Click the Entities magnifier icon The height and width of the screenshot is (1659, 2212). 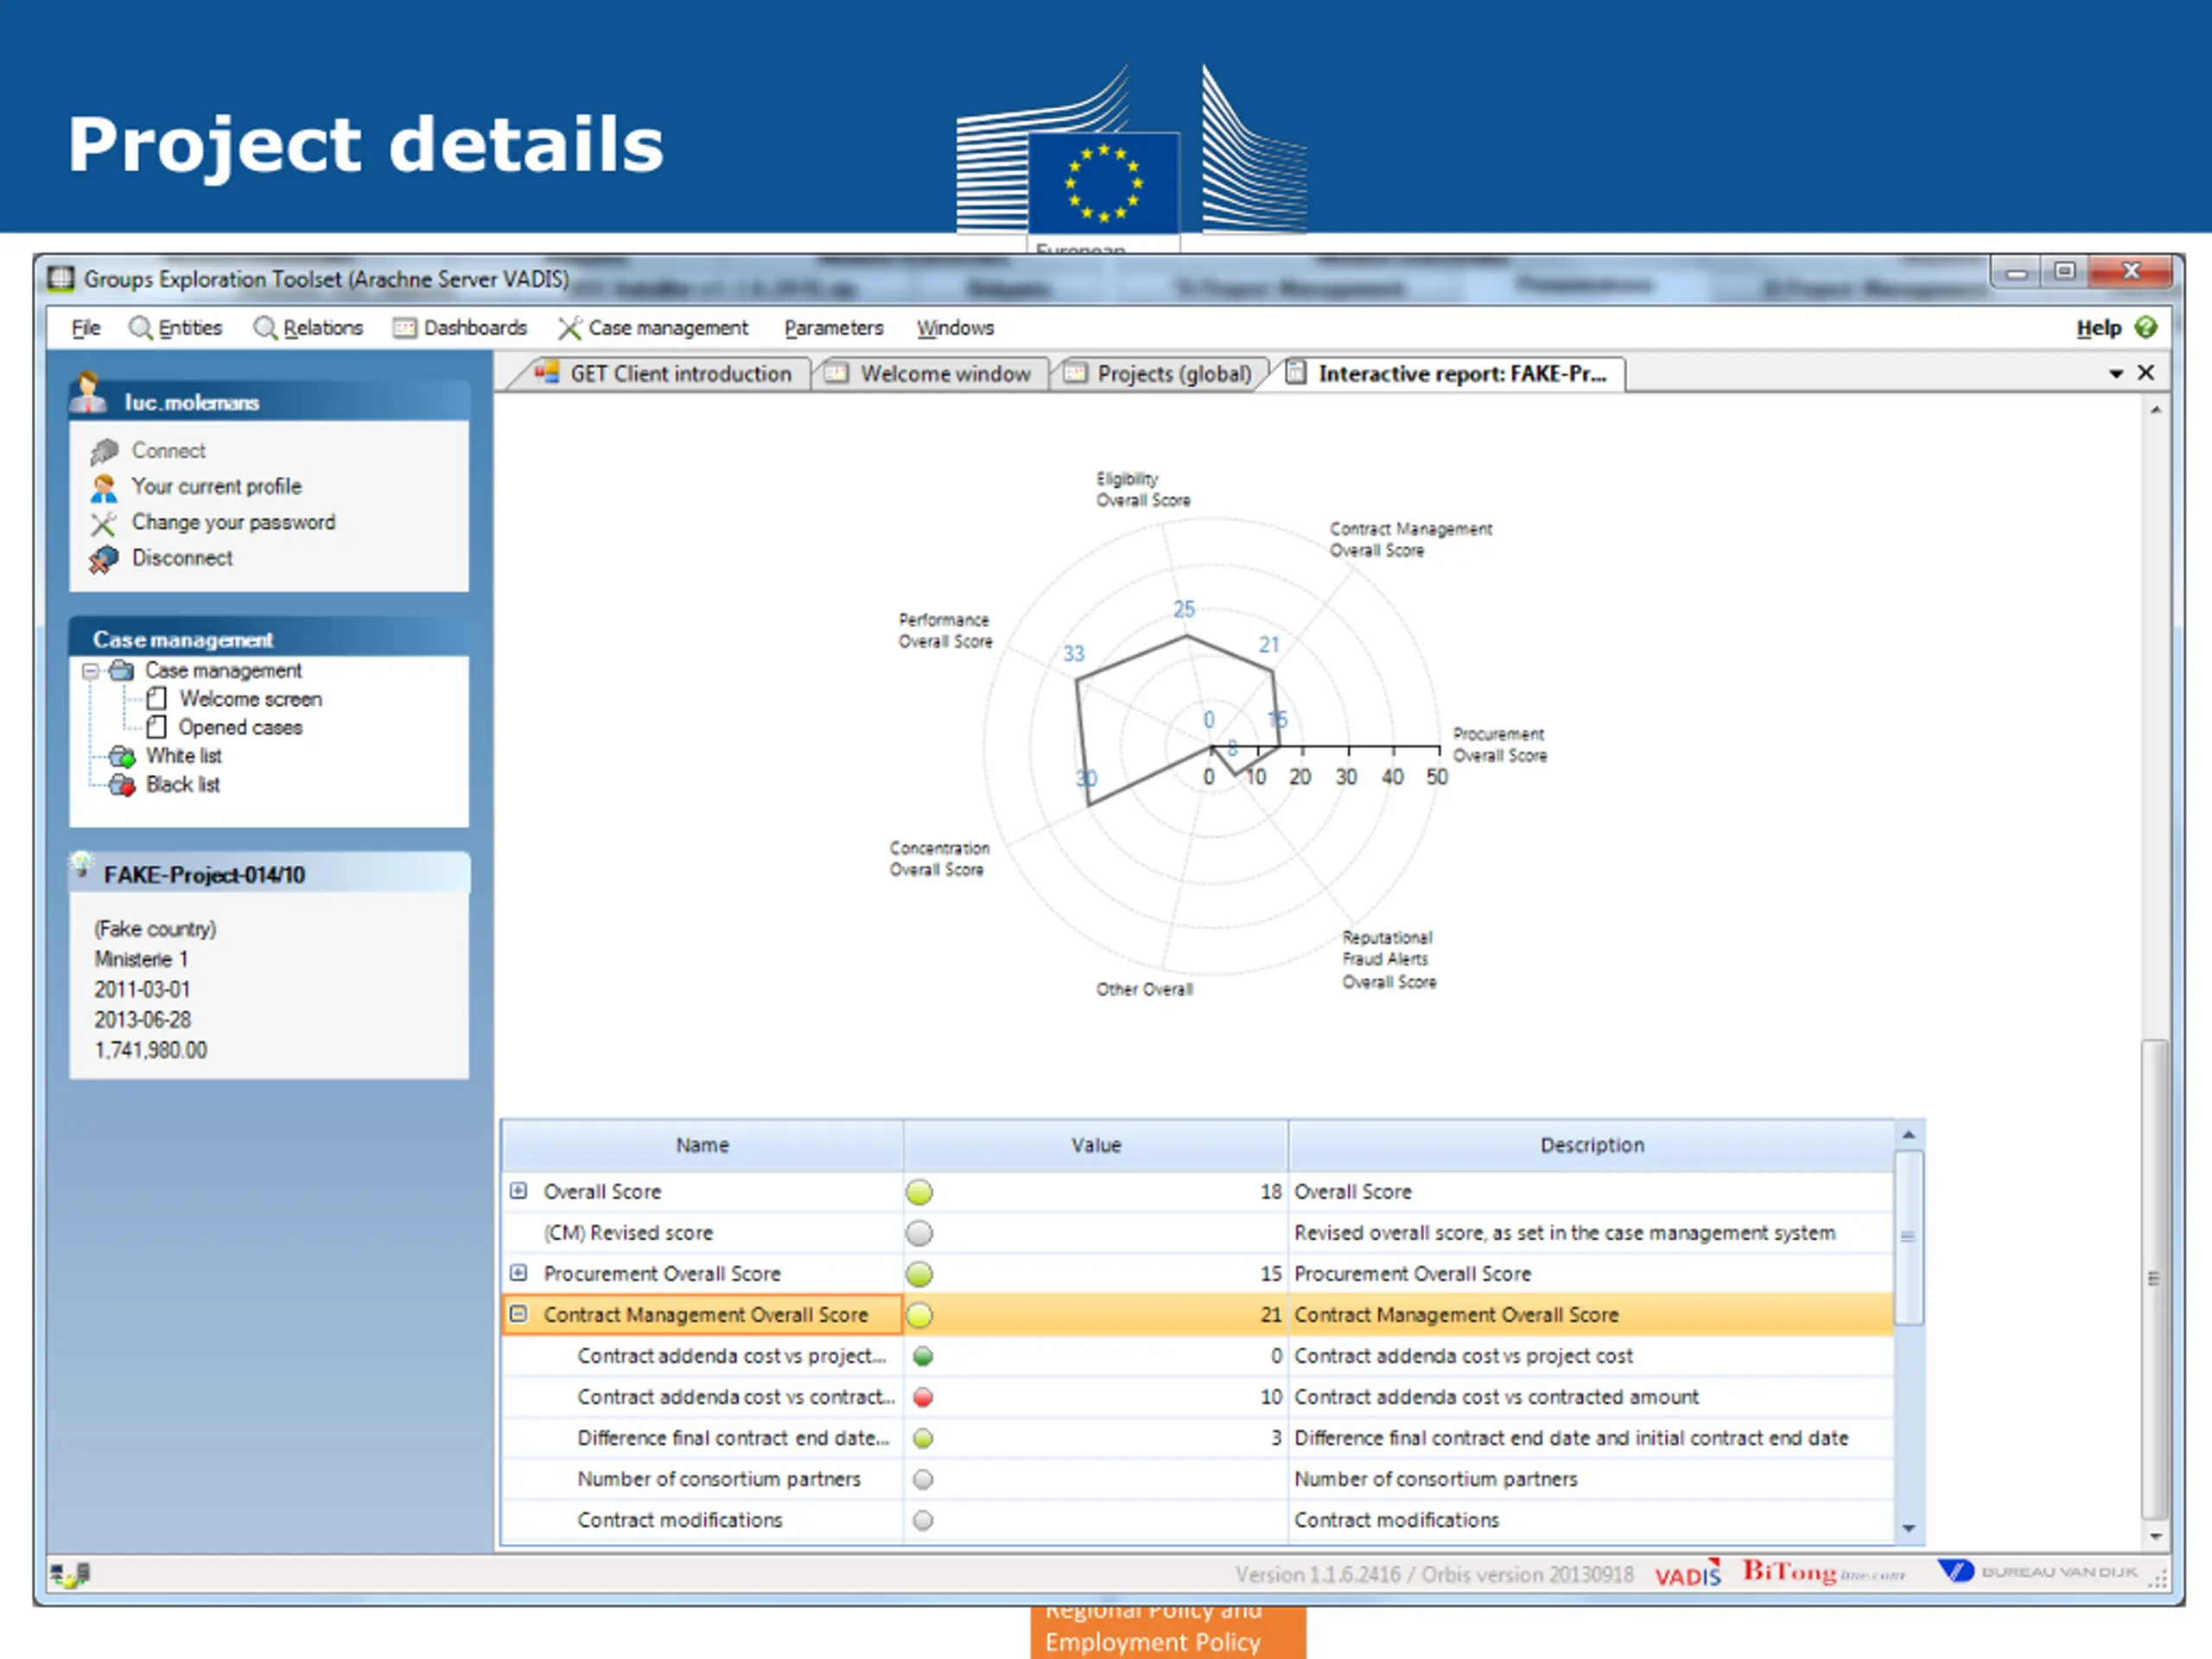point(140,328)
